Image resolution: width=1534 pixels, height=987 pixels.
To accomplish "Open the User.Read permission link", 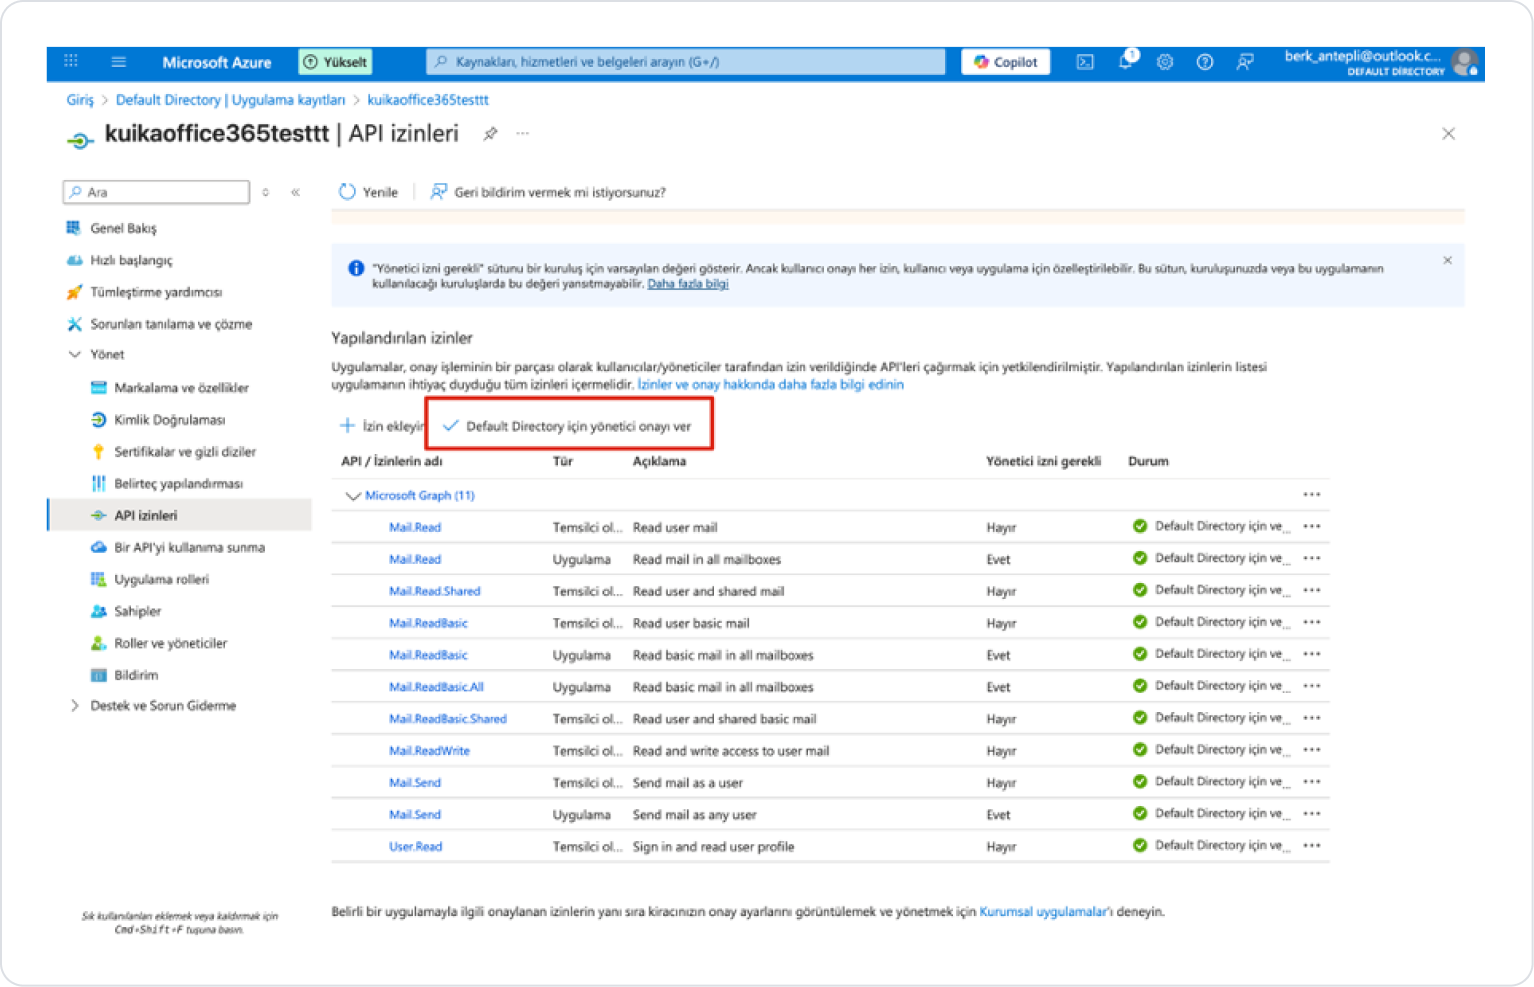I will (x=415, y=847).
